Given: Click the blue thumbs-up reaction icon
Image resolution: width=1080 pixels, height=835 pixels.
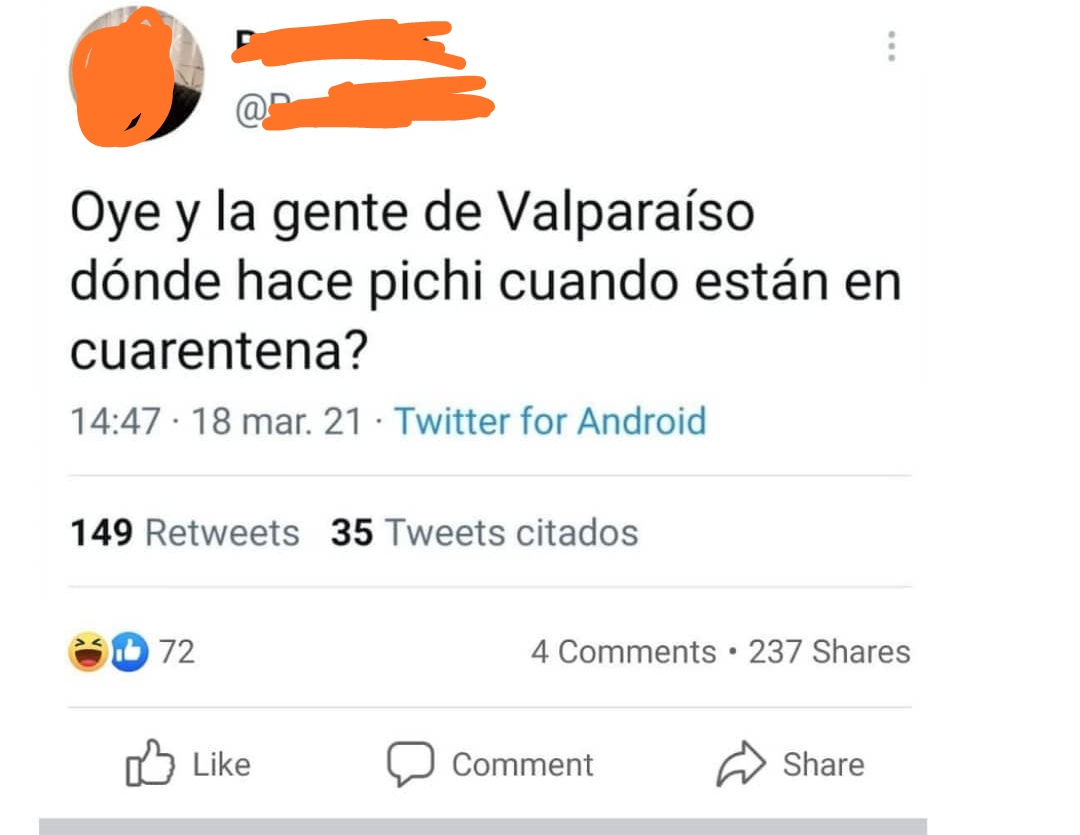Looking at the screenshot, I should coord(129,651).
